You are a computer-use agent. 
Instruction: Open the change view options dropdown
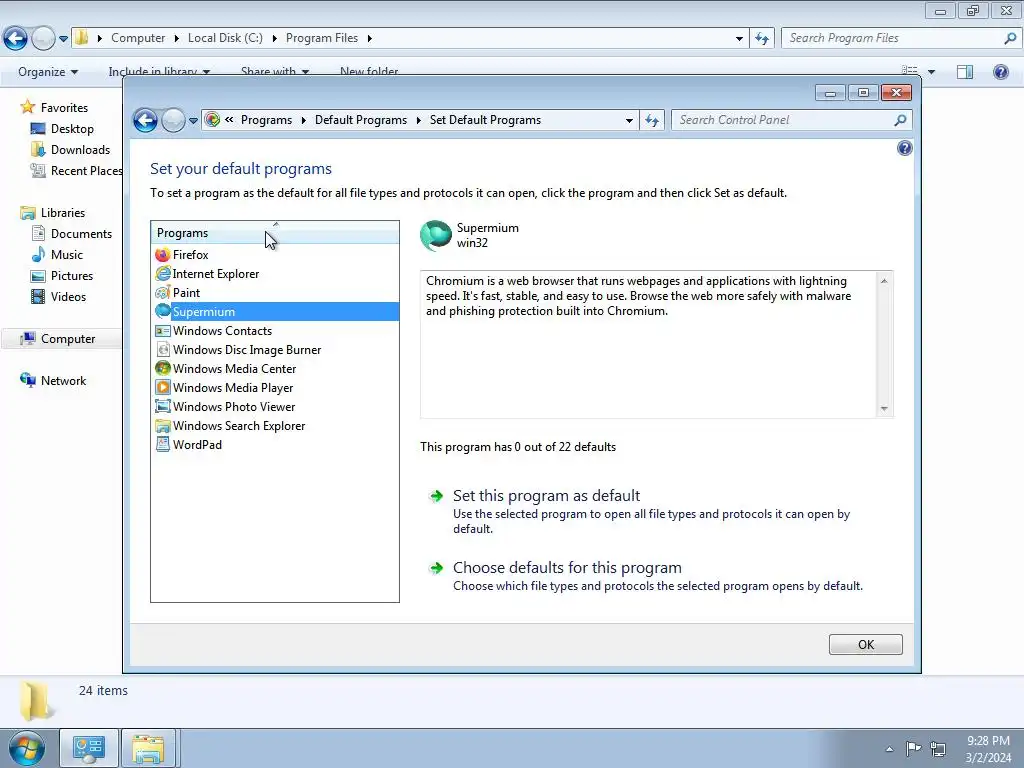click(x=931, y=72)
